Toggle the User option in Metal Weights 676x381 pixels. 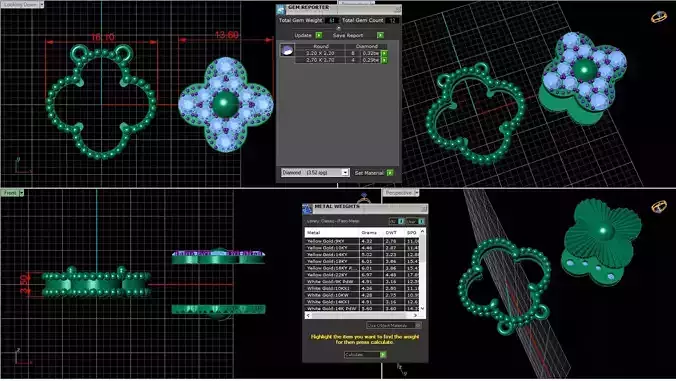tap(421, 221)
